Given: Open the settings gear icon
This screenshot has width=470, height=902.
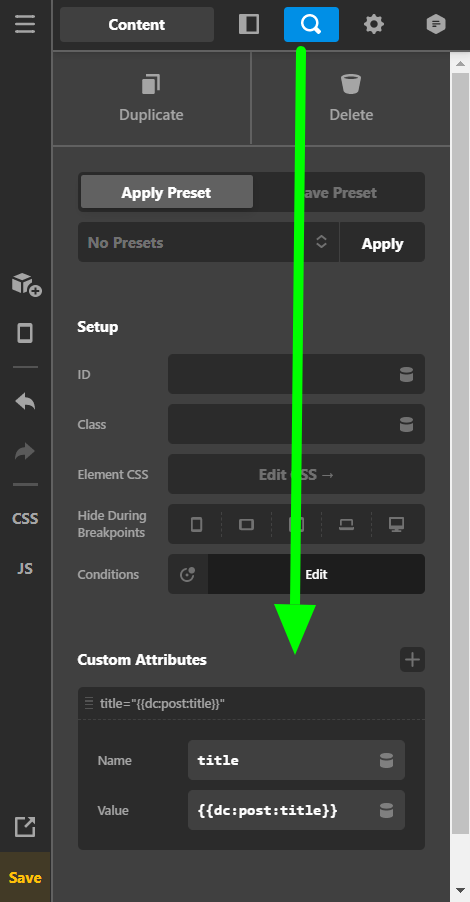Looking at the screenshot, I should 374,24.
